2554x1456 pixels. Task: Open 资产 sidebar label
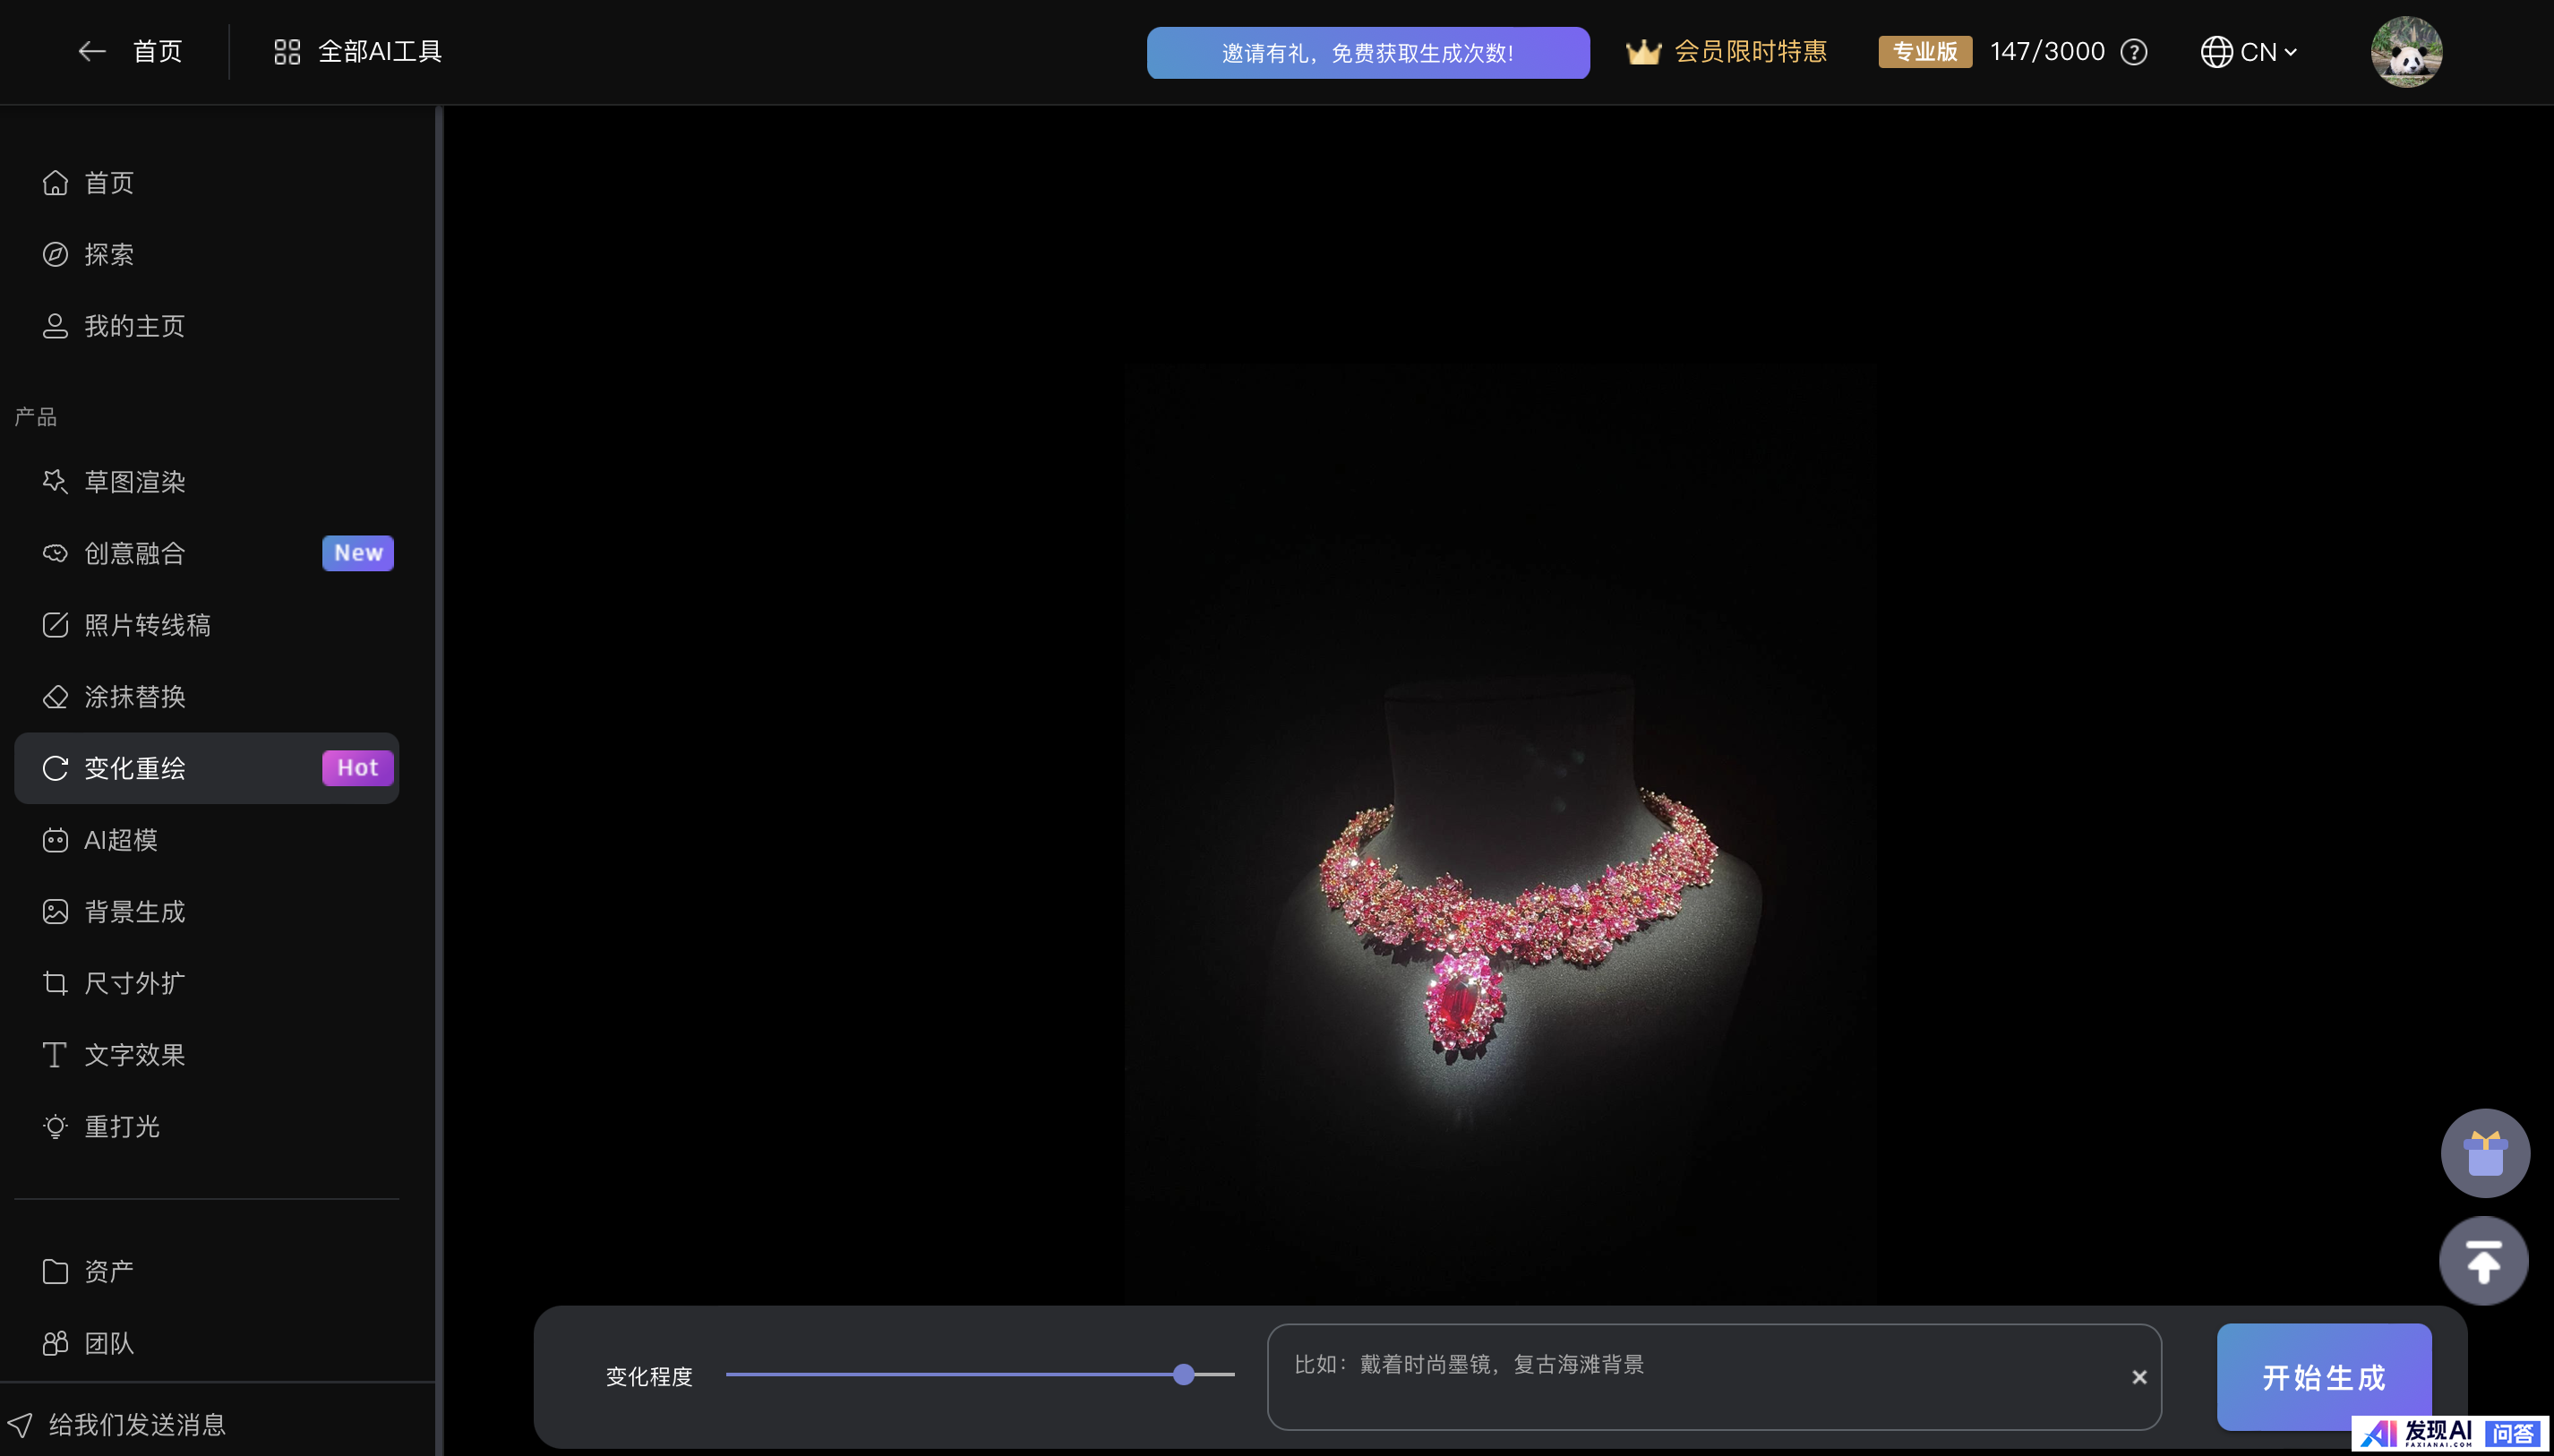(109, 1271)
